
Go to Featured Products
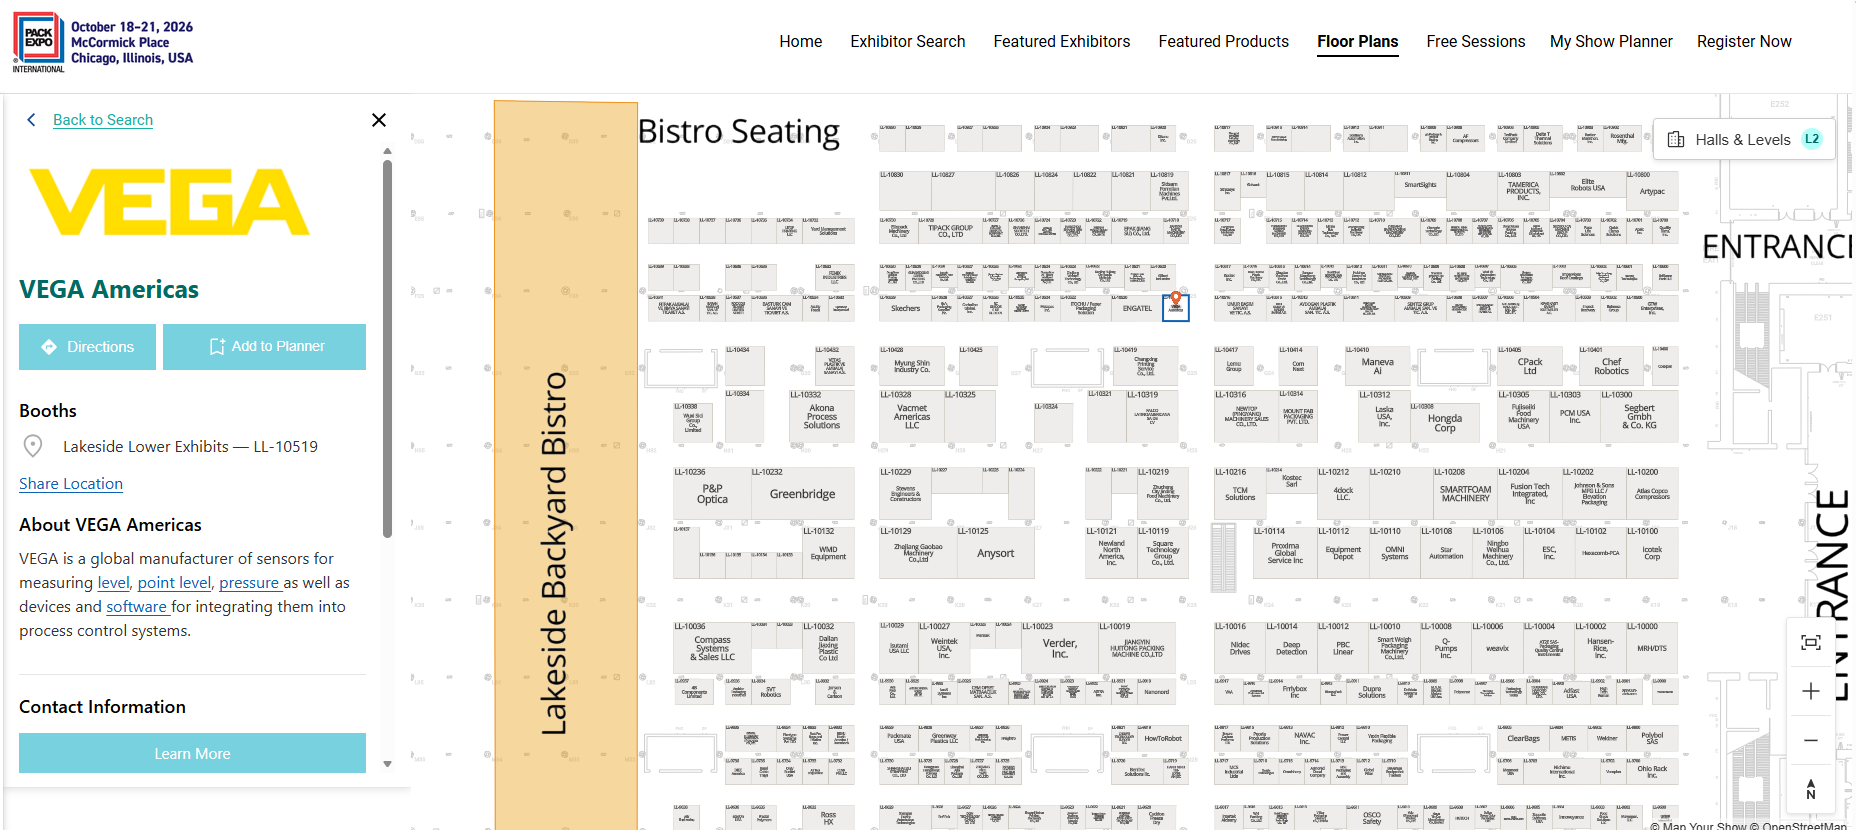pyautogui.click(x=1224, y=42)
